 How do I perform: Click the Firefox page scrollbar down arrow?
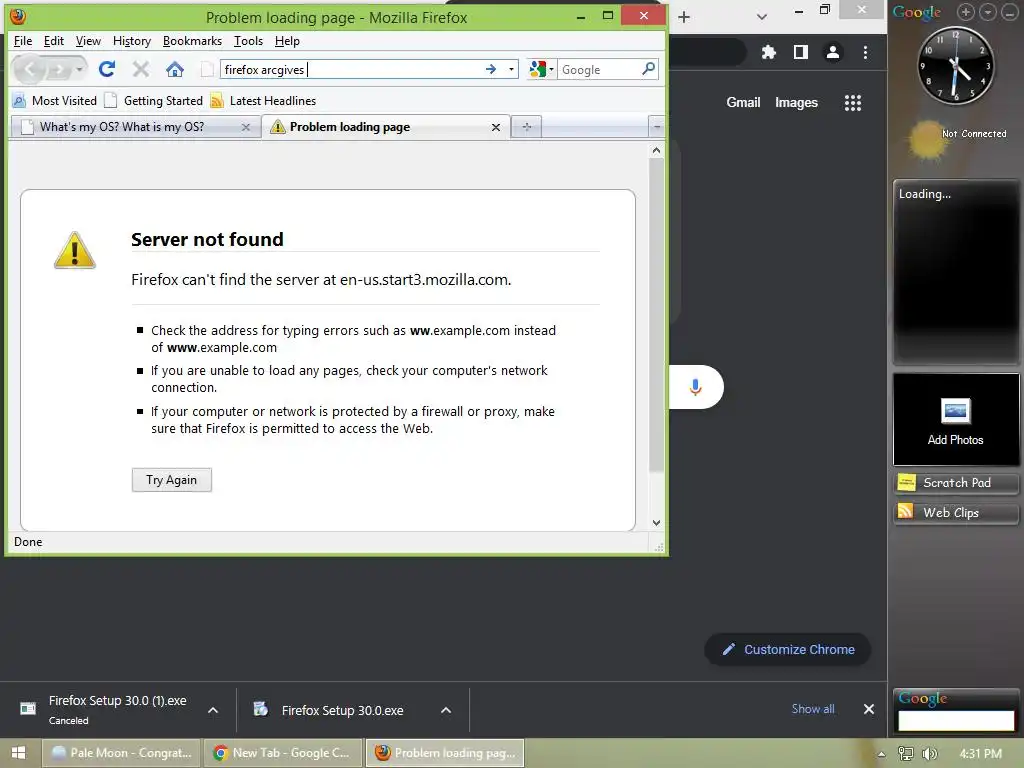(x=656, y=522)
